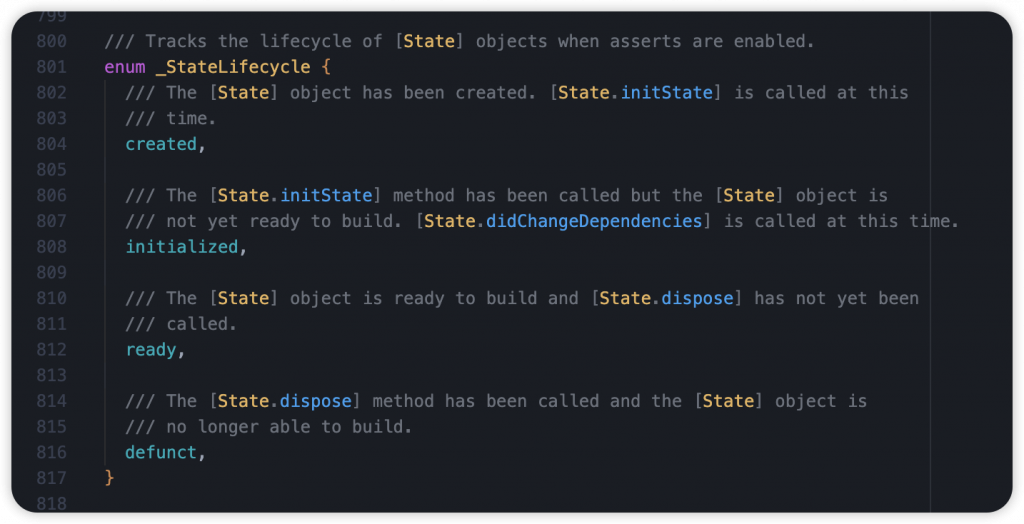Open State.dispose reference on line 814
The image size is (1024, 524).
pyautogui.click(x=285, y=401)
